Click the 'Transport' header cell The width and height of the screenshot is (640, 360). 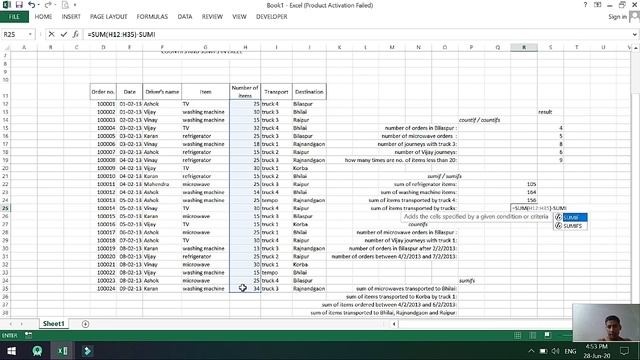(276, 92)
